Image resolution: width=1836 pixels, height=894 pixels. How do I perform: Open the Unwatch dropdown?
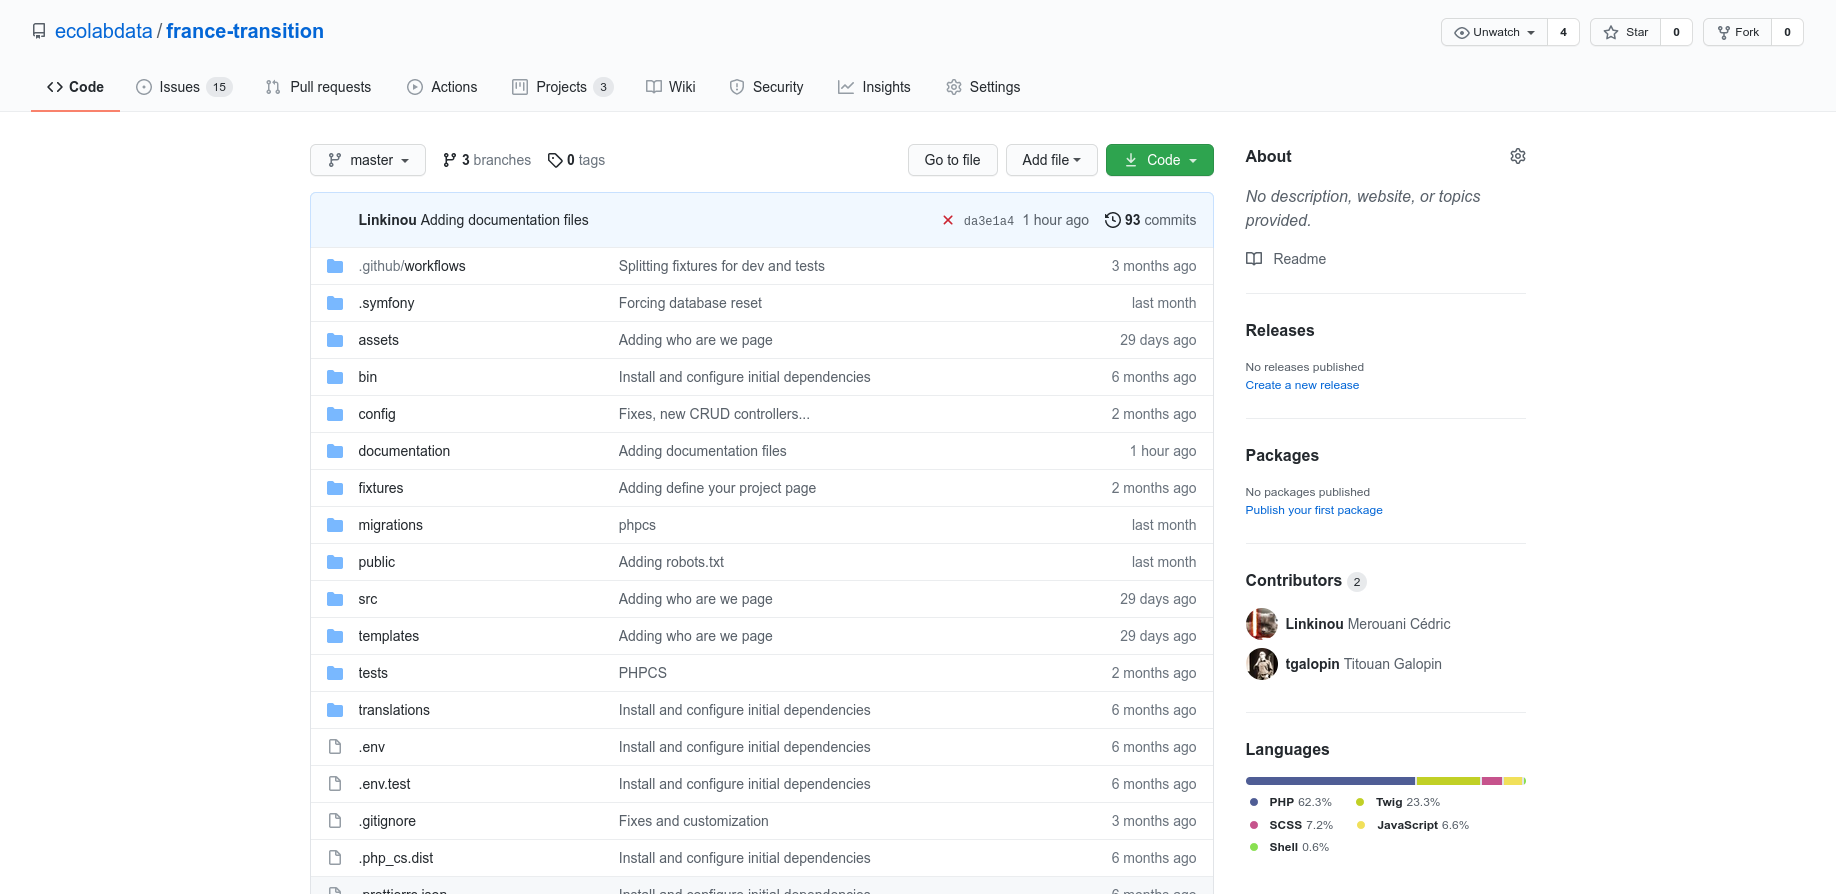(x=1494, y=32)
